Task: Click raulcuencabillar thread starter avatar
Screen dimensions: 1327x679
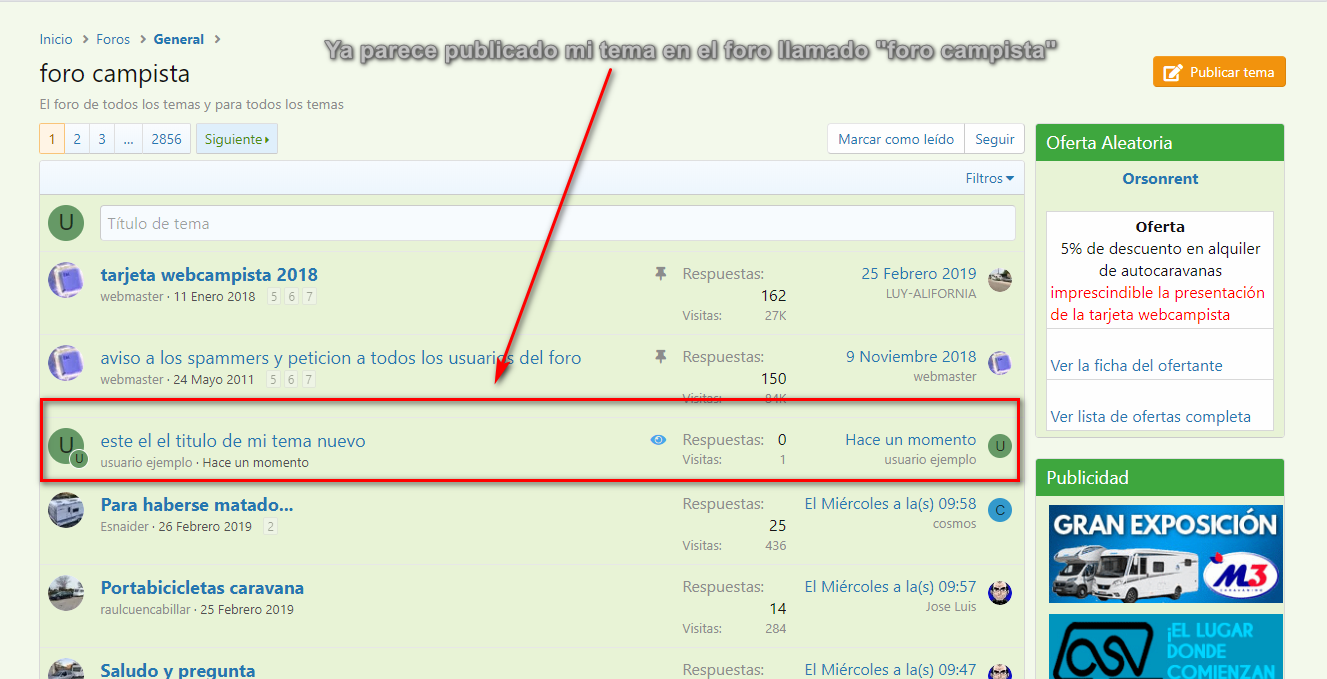Action: 66,593
